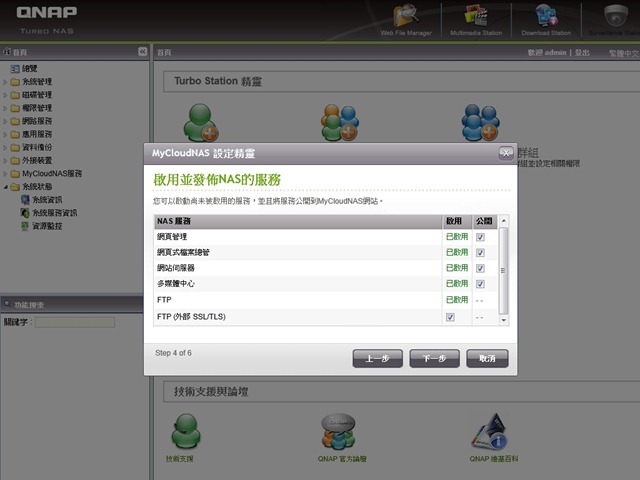640x480 pixels.
Task: Collapse the left sidebar panel
Action: pos(142,51)
